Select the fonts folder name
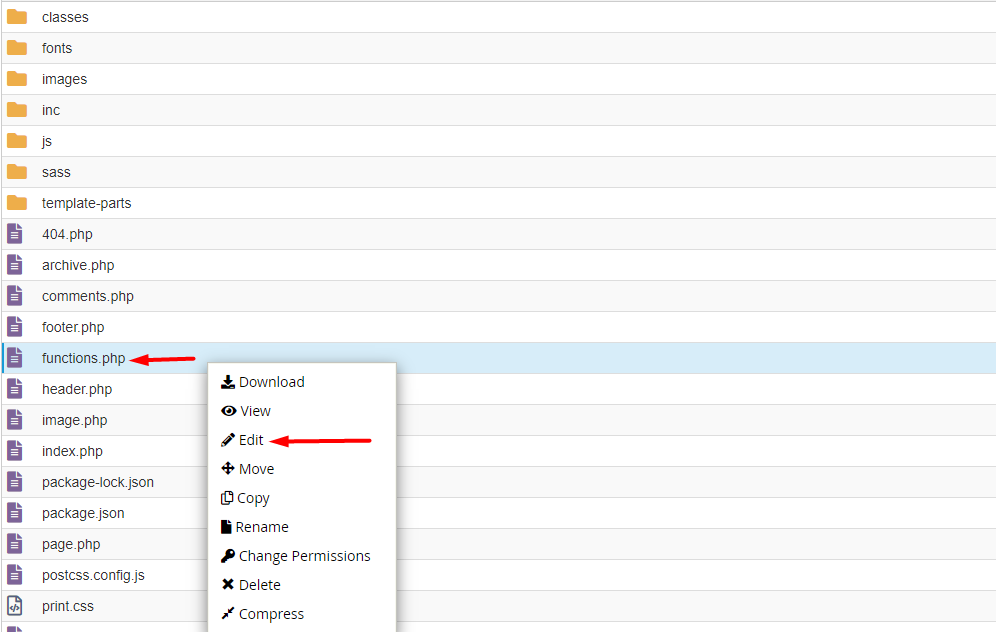The image size is (996, 632). point(57,48)
